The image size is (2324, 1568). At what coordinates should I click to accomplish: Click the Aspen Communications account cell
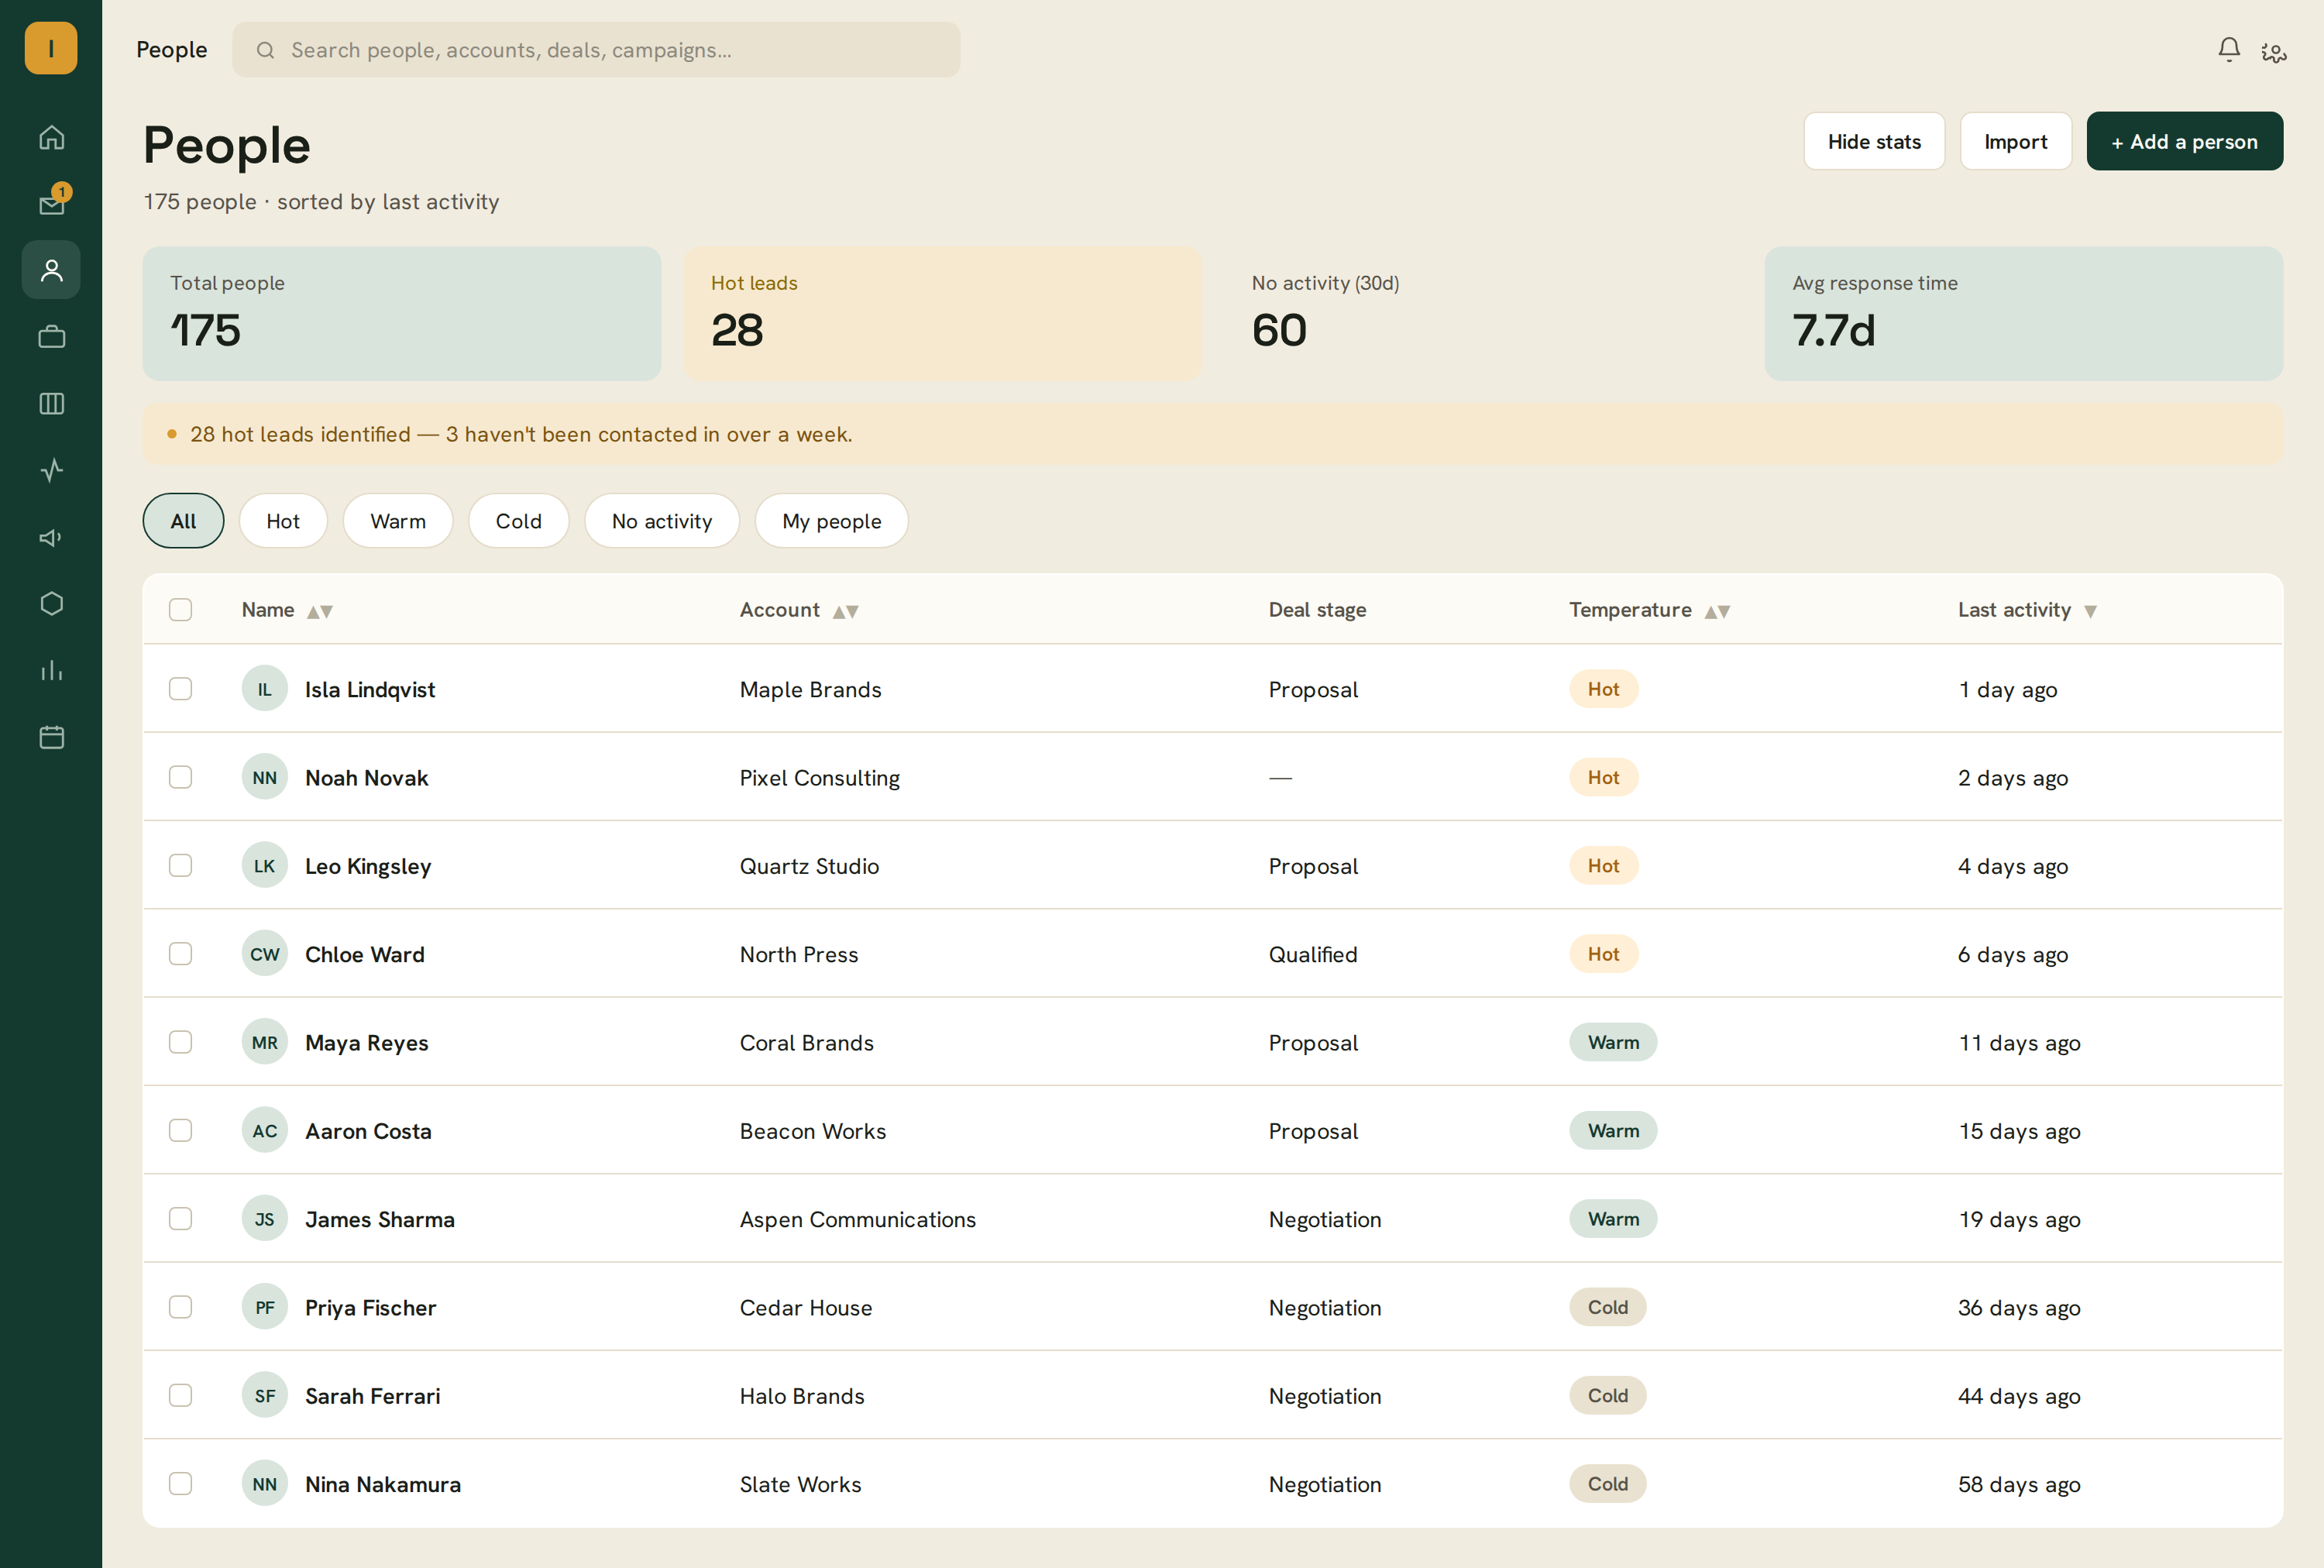[x=858, y=1219]
